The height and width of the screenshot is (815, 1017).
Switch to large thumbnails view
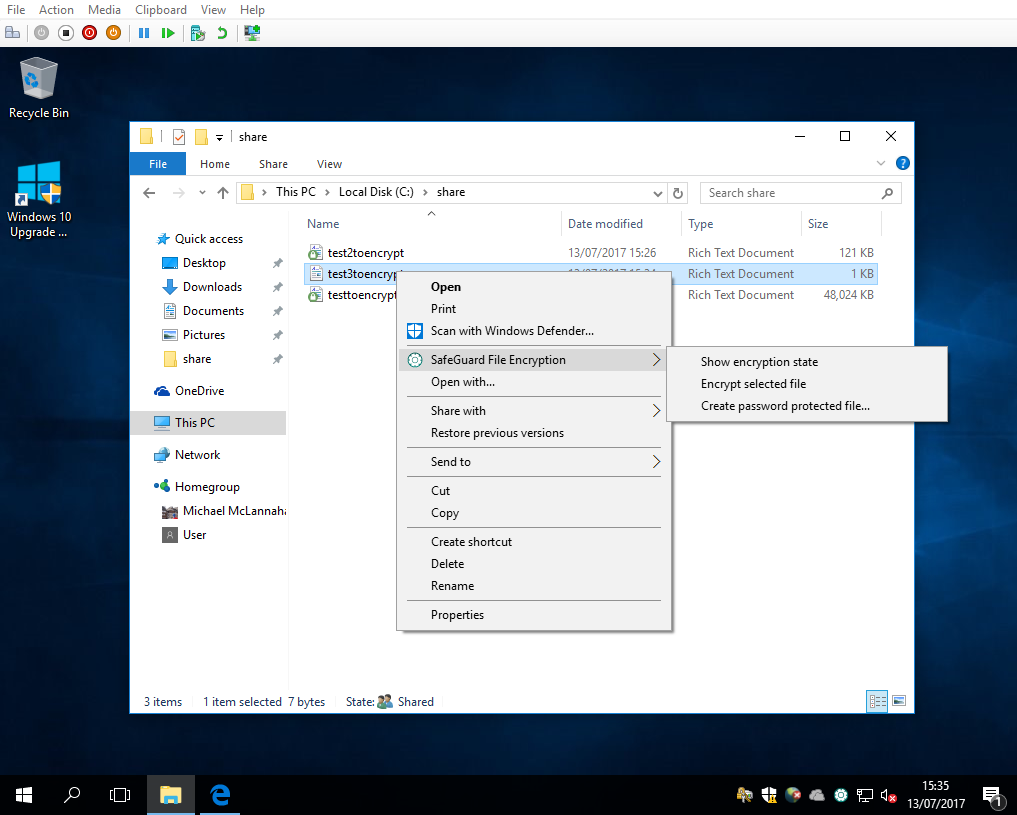(898, 701)
